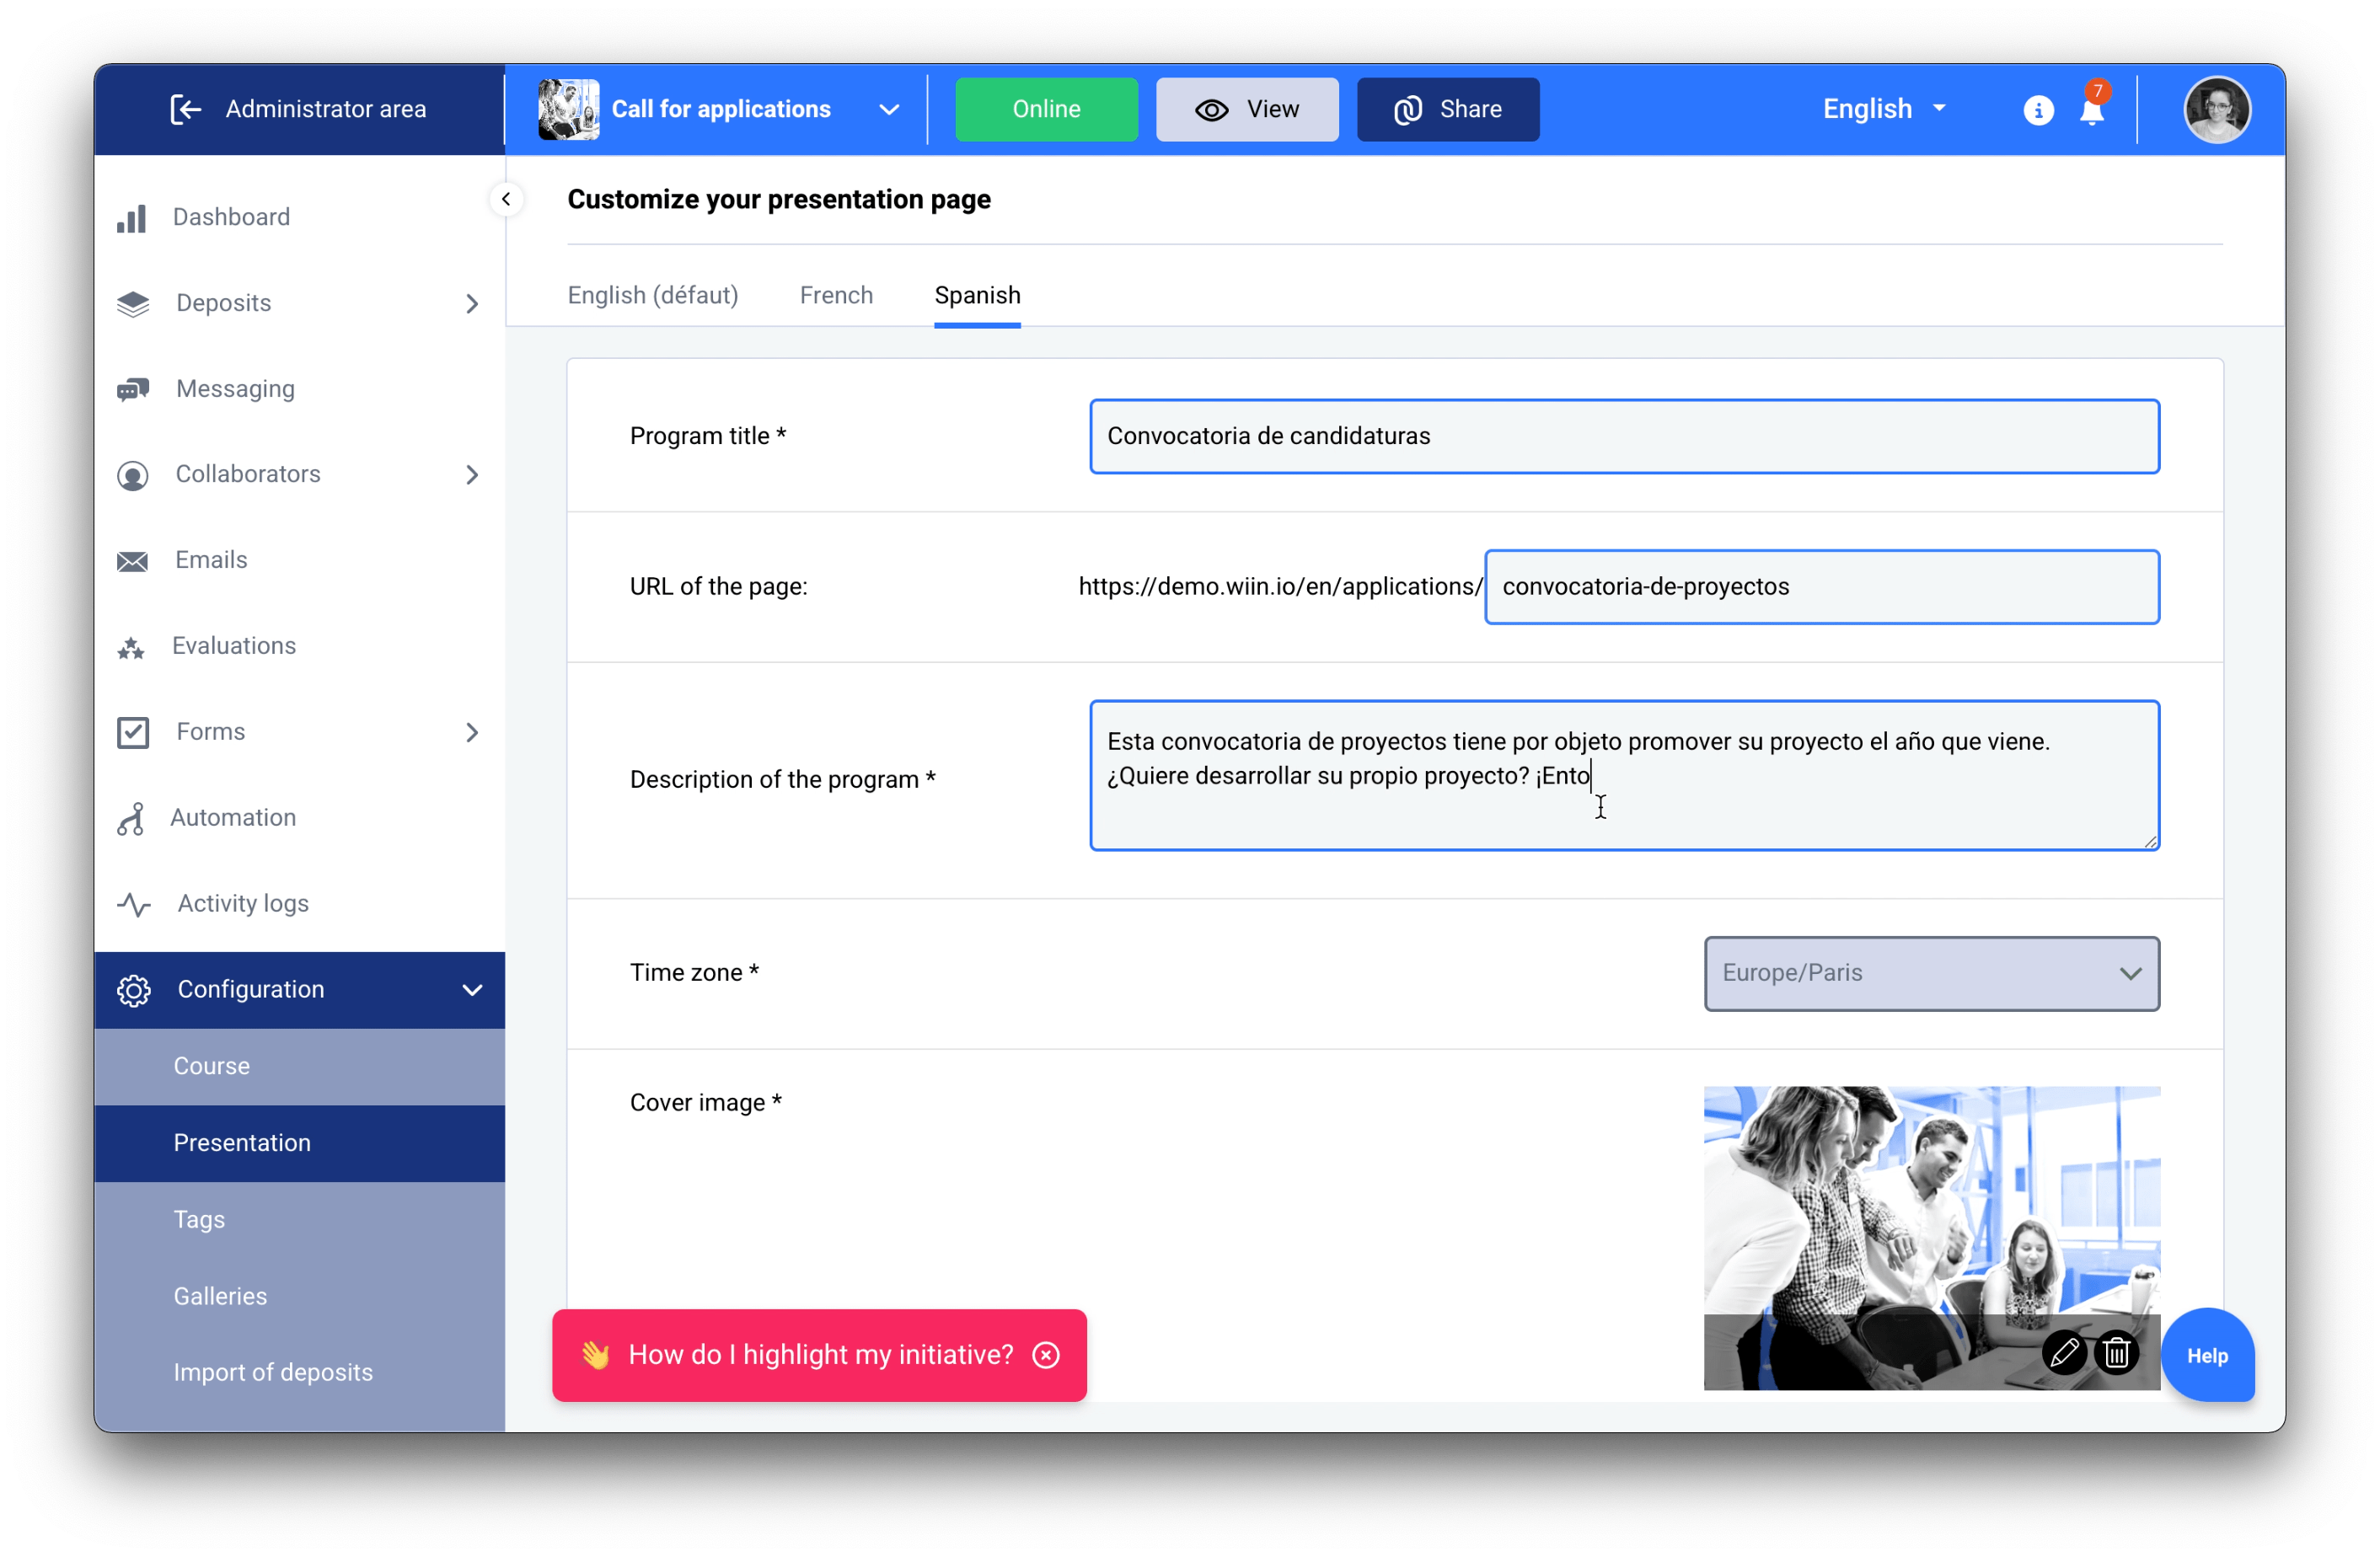The width and height of the screenshot is (2380, 1557).
Task: Switch to the English (défaut) tab
Action: click(x=652, y=295)
